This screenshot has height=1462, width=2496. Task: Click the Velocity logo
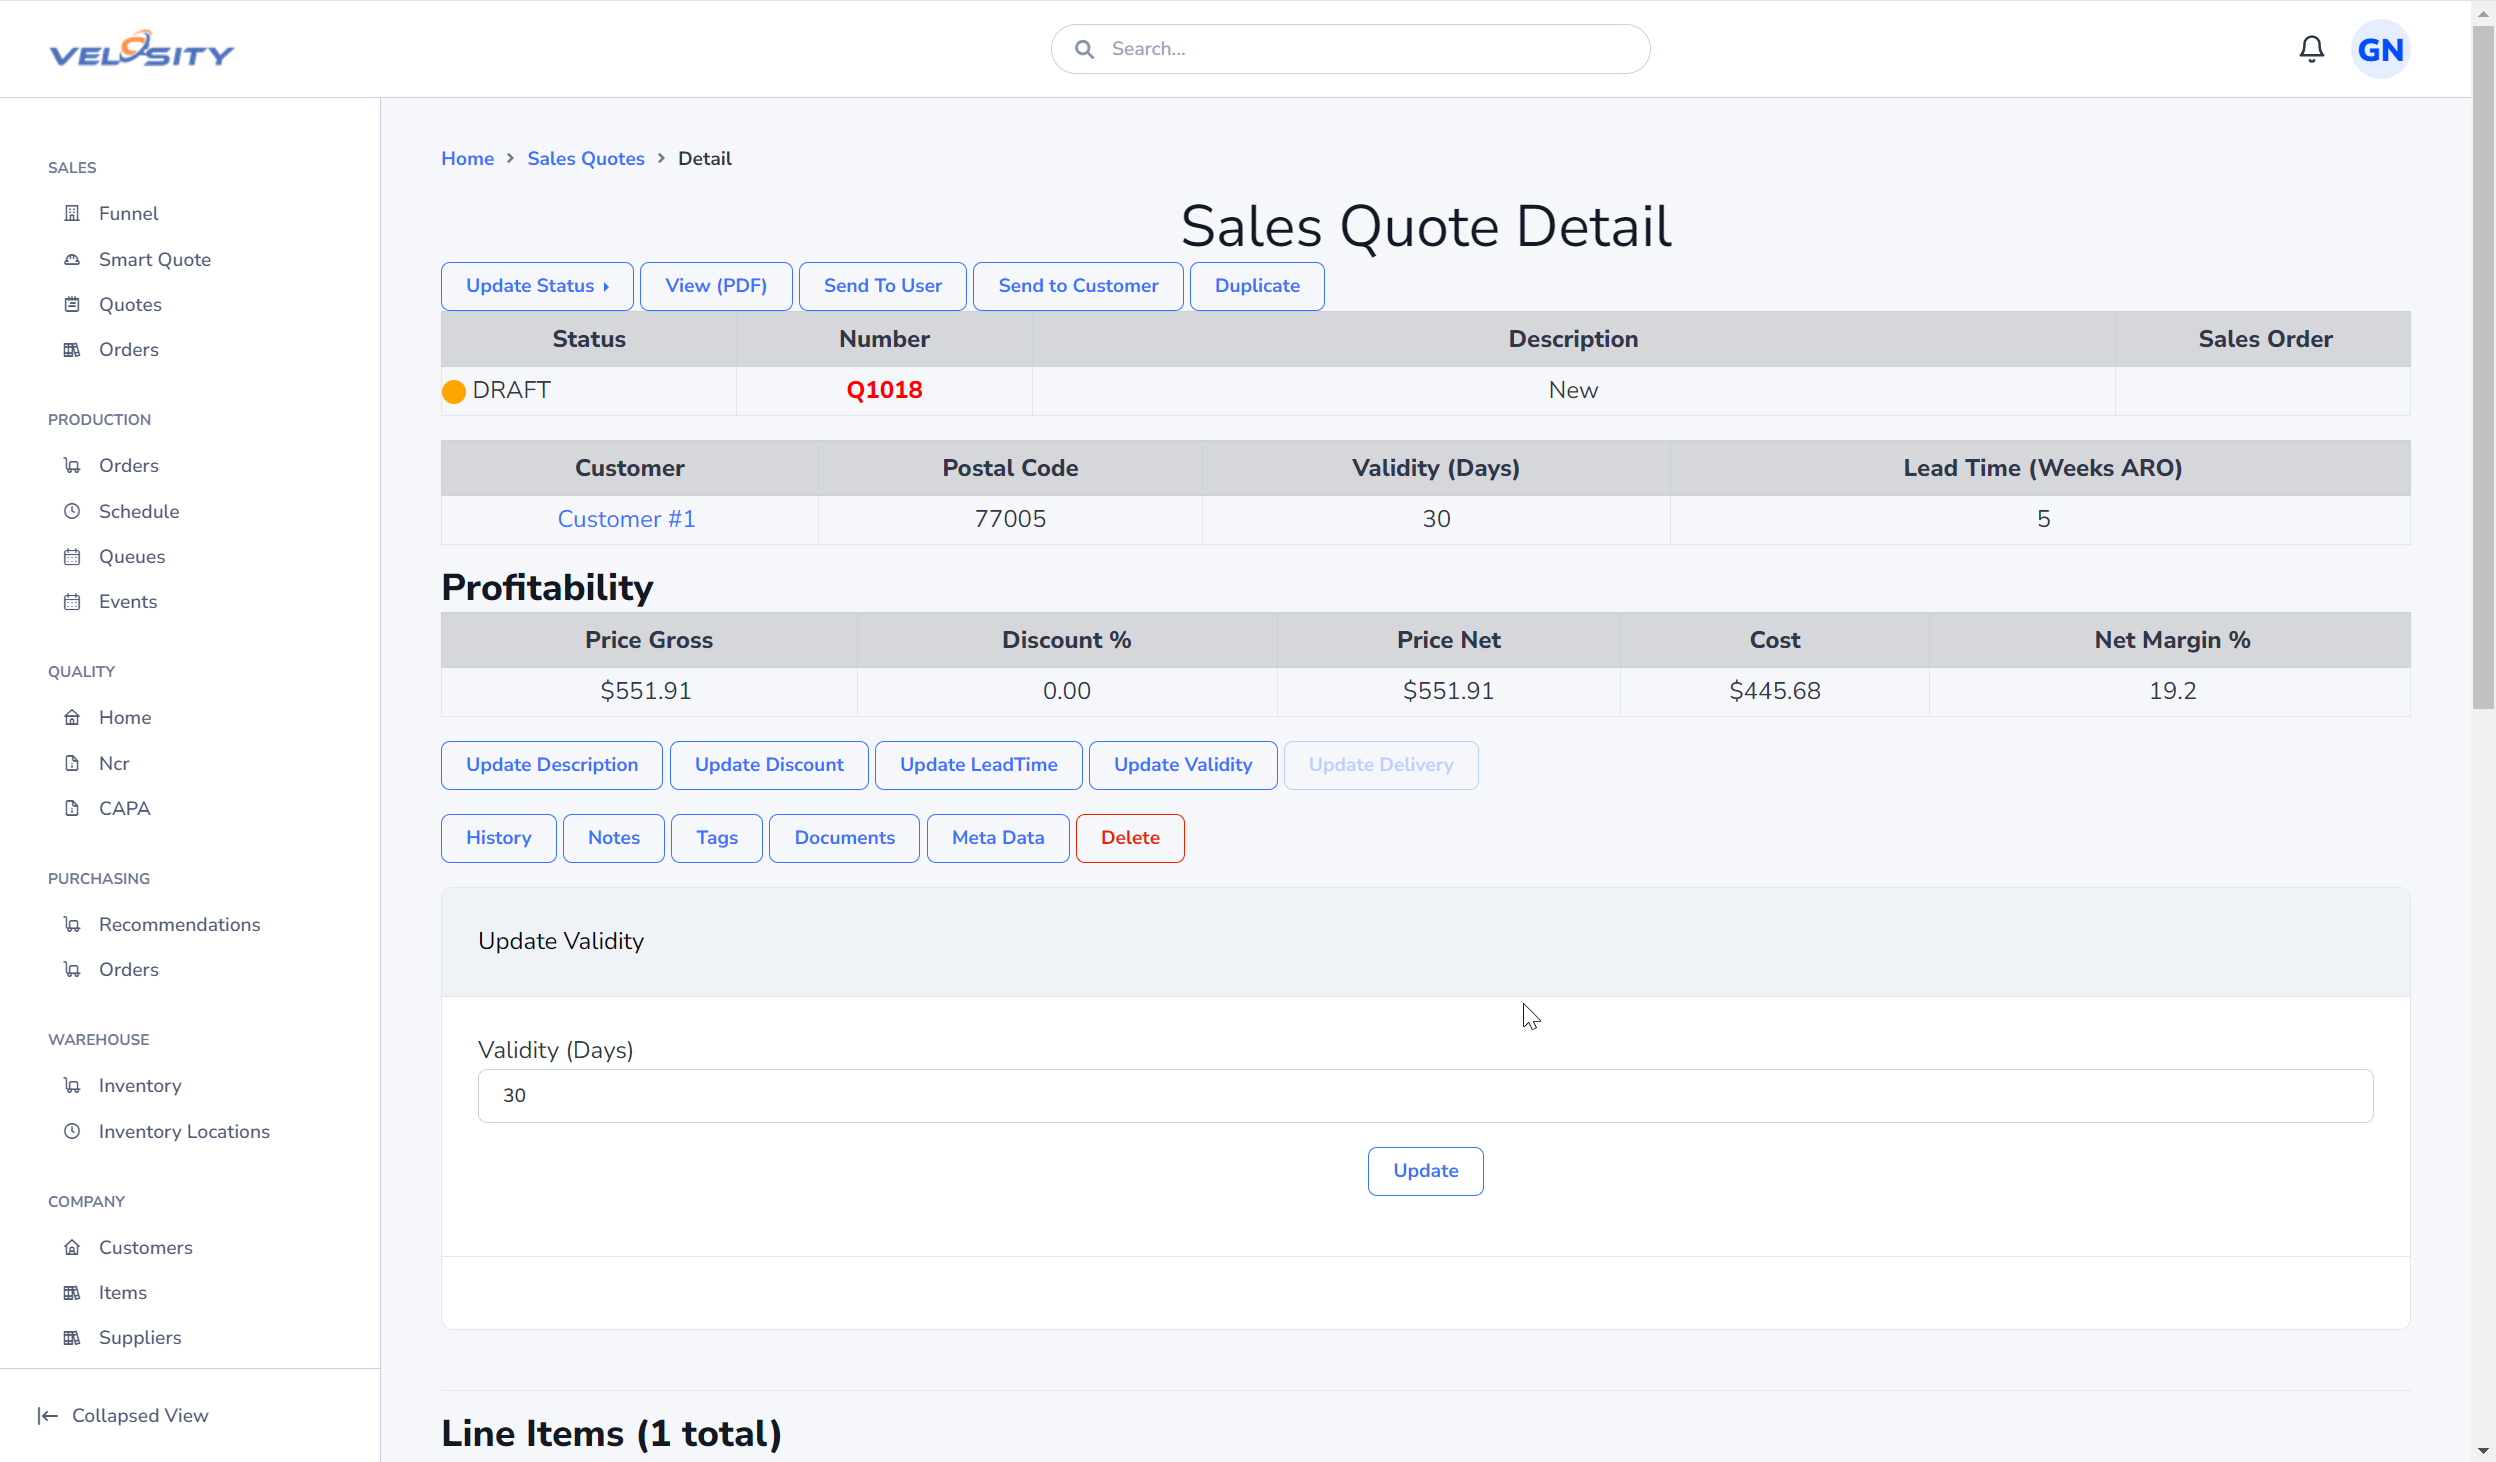pyautogui.click(x=142, y=49)
